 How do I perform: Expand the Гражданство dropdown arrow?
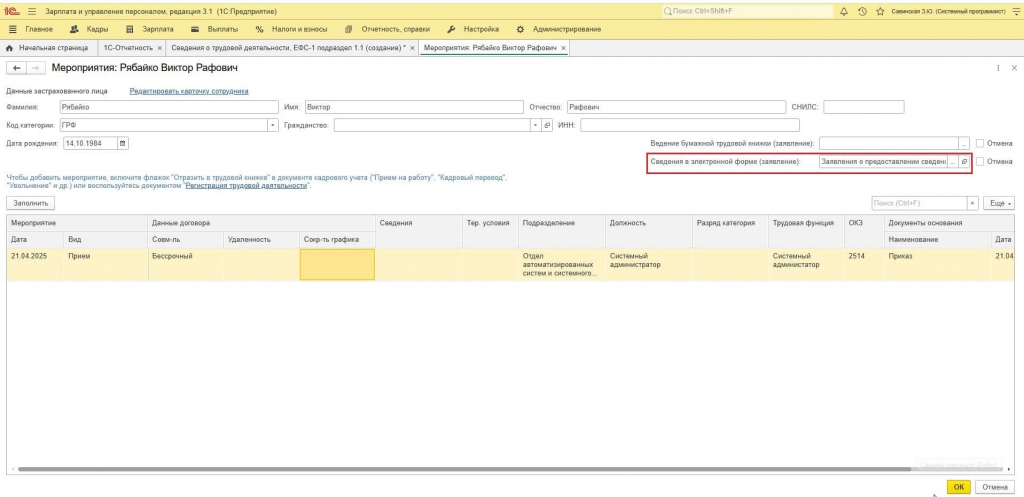pos(536,125)
